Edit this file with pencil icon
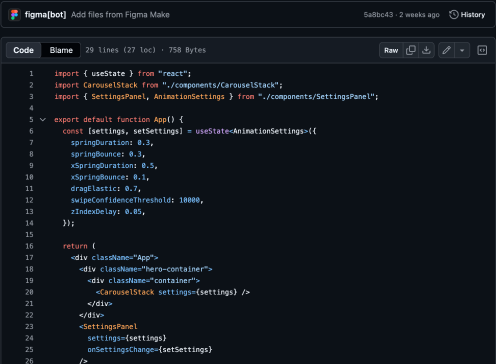 tap(446, 50)
